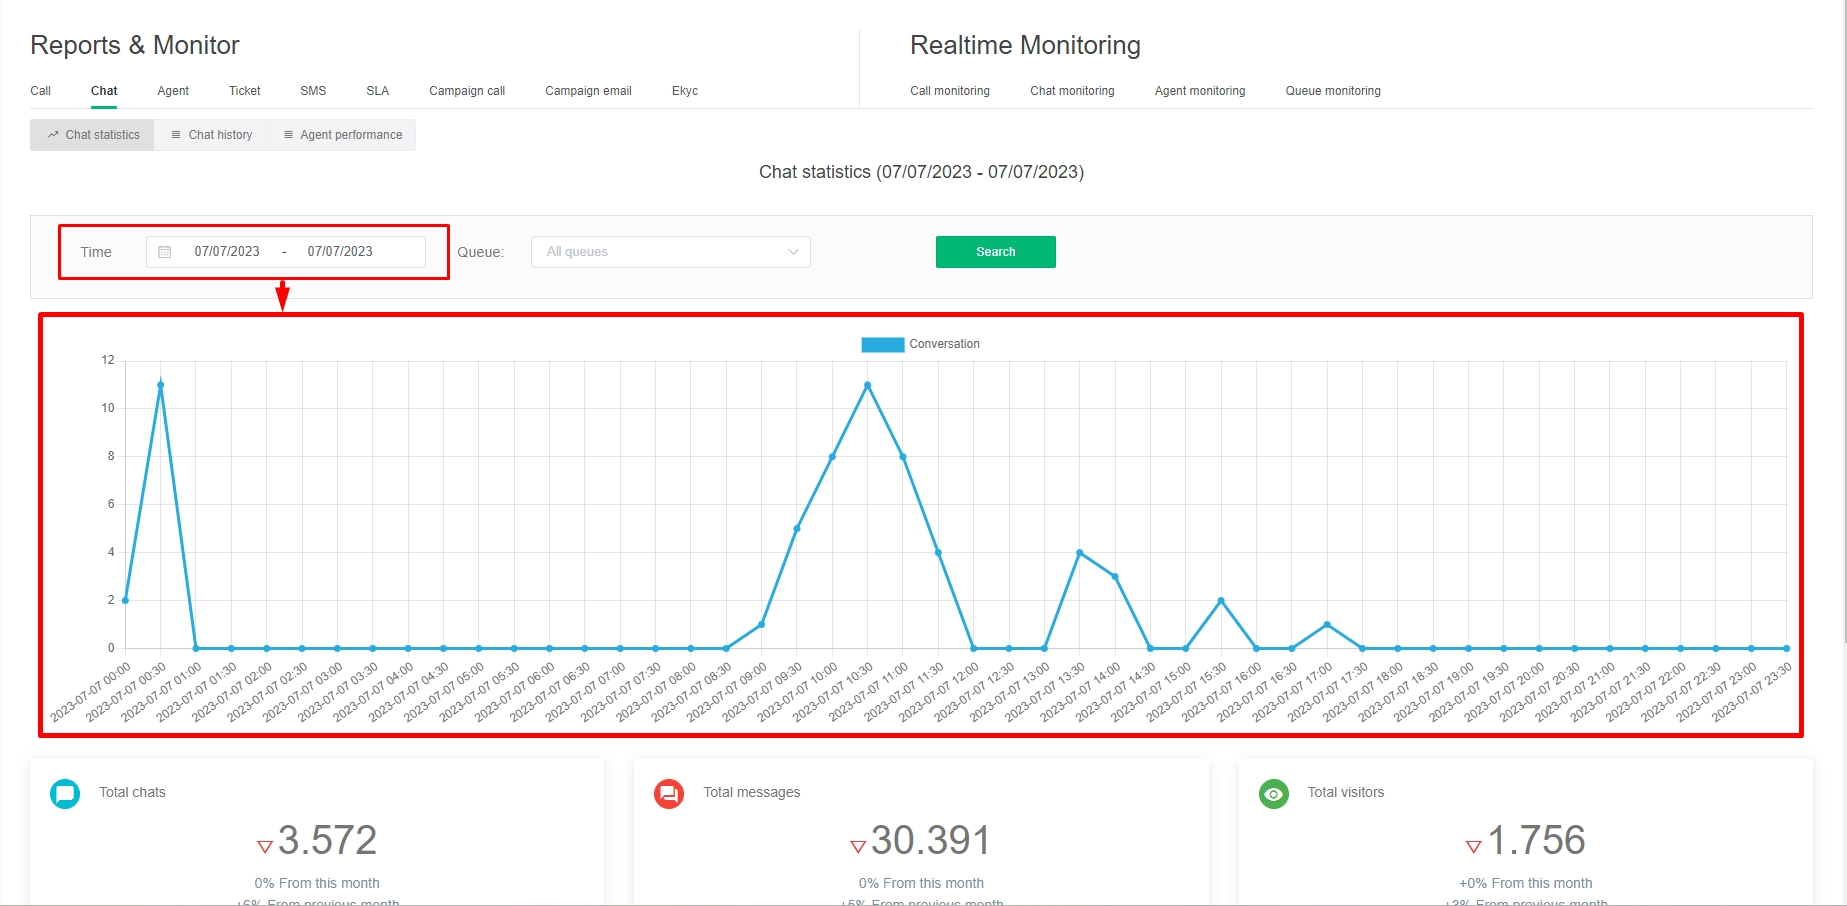Viewport: 1847px width, 906px height.
Task: Open the Ticket reports tab
Action: tap(244, 91)
